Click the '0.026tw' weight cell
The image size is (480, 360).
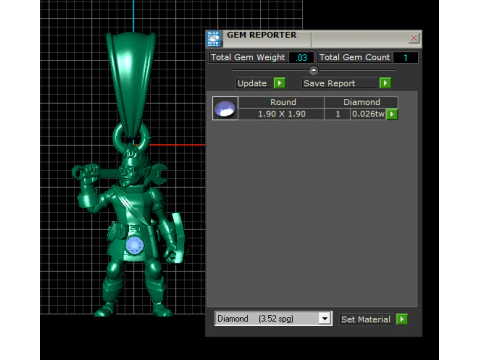[368, 114]
